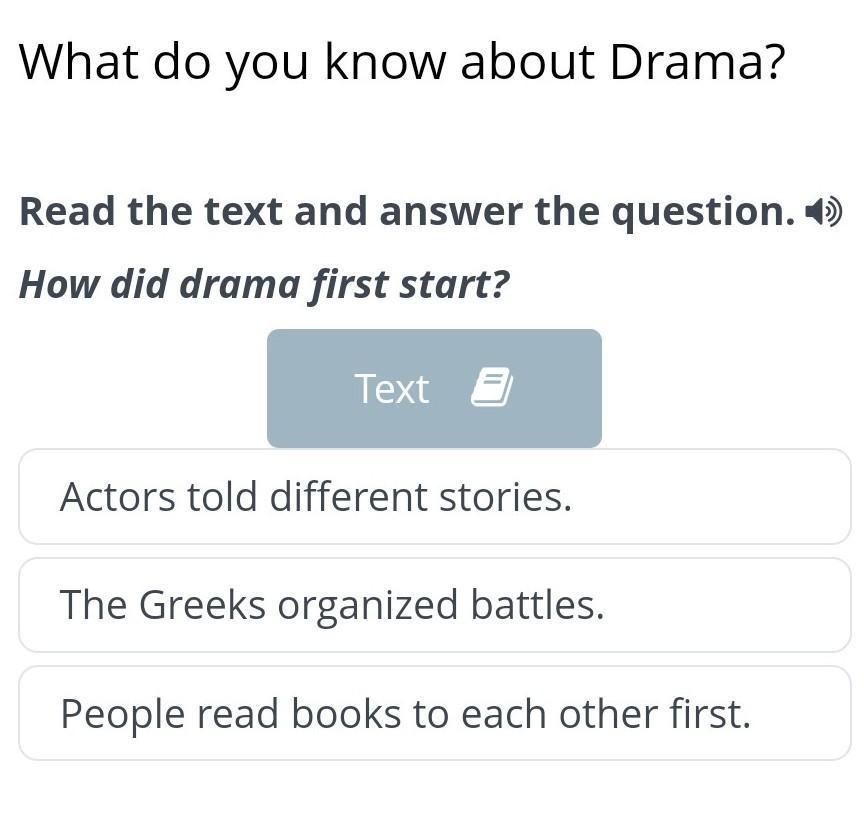Select answer 'Actors told different stories.'

pos(434,496)
